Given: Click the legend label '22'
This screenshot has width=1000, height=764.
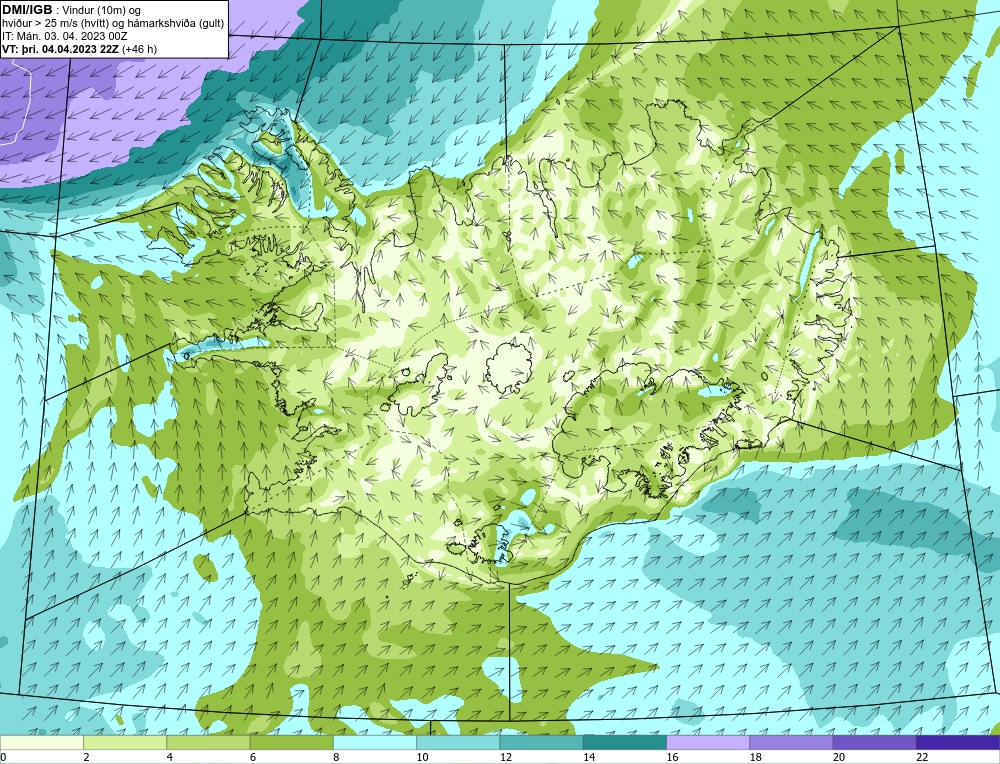Looking at the screenshot, I should pos(922,757).
